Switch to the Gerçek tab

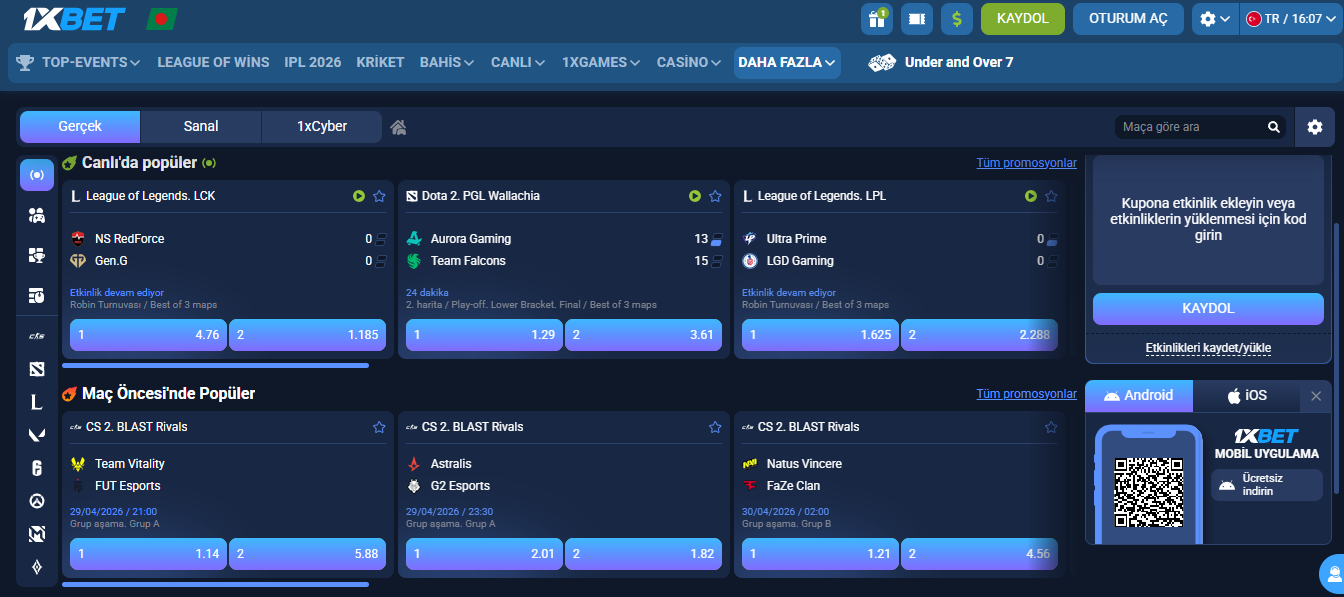[x=80, y=127]
